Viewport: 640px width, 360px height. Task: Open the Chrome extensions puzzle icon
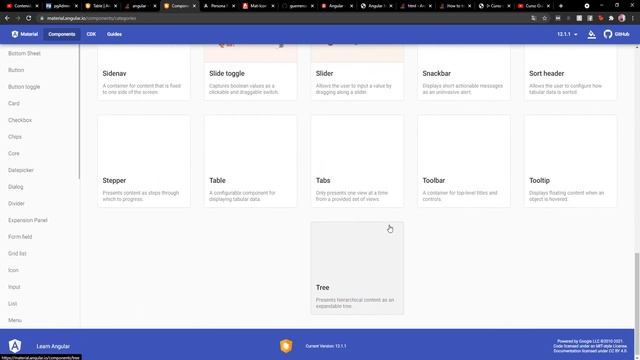tap(611, 18)
